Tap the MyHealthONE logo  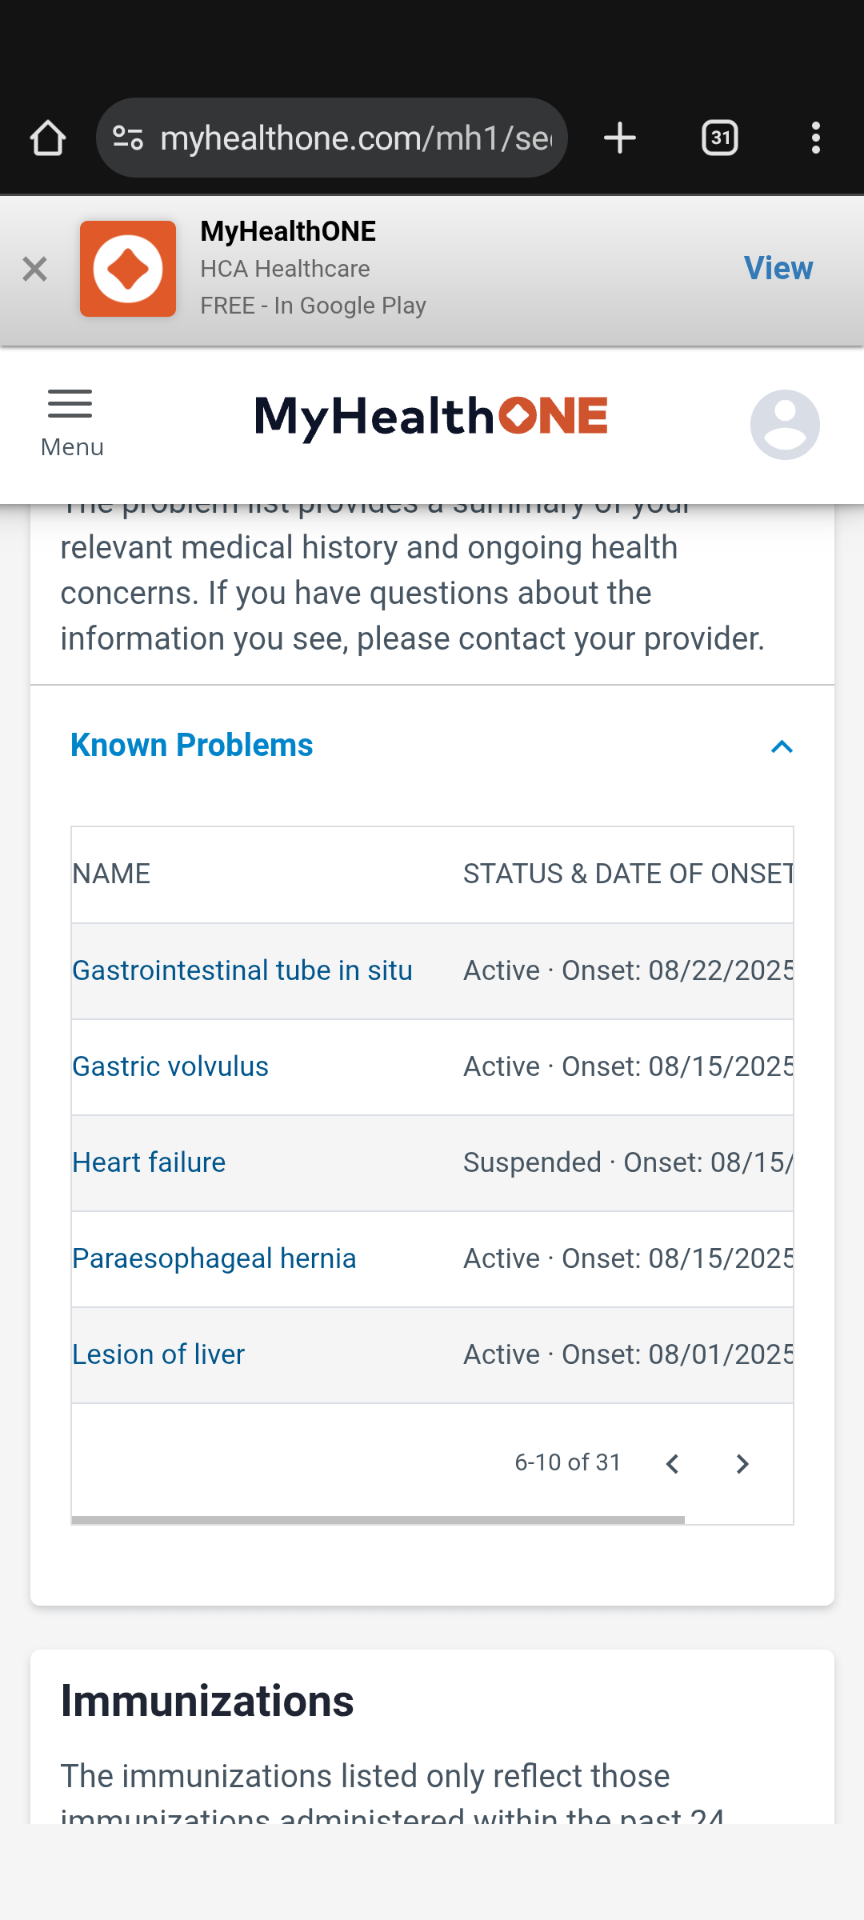point(431,418)
